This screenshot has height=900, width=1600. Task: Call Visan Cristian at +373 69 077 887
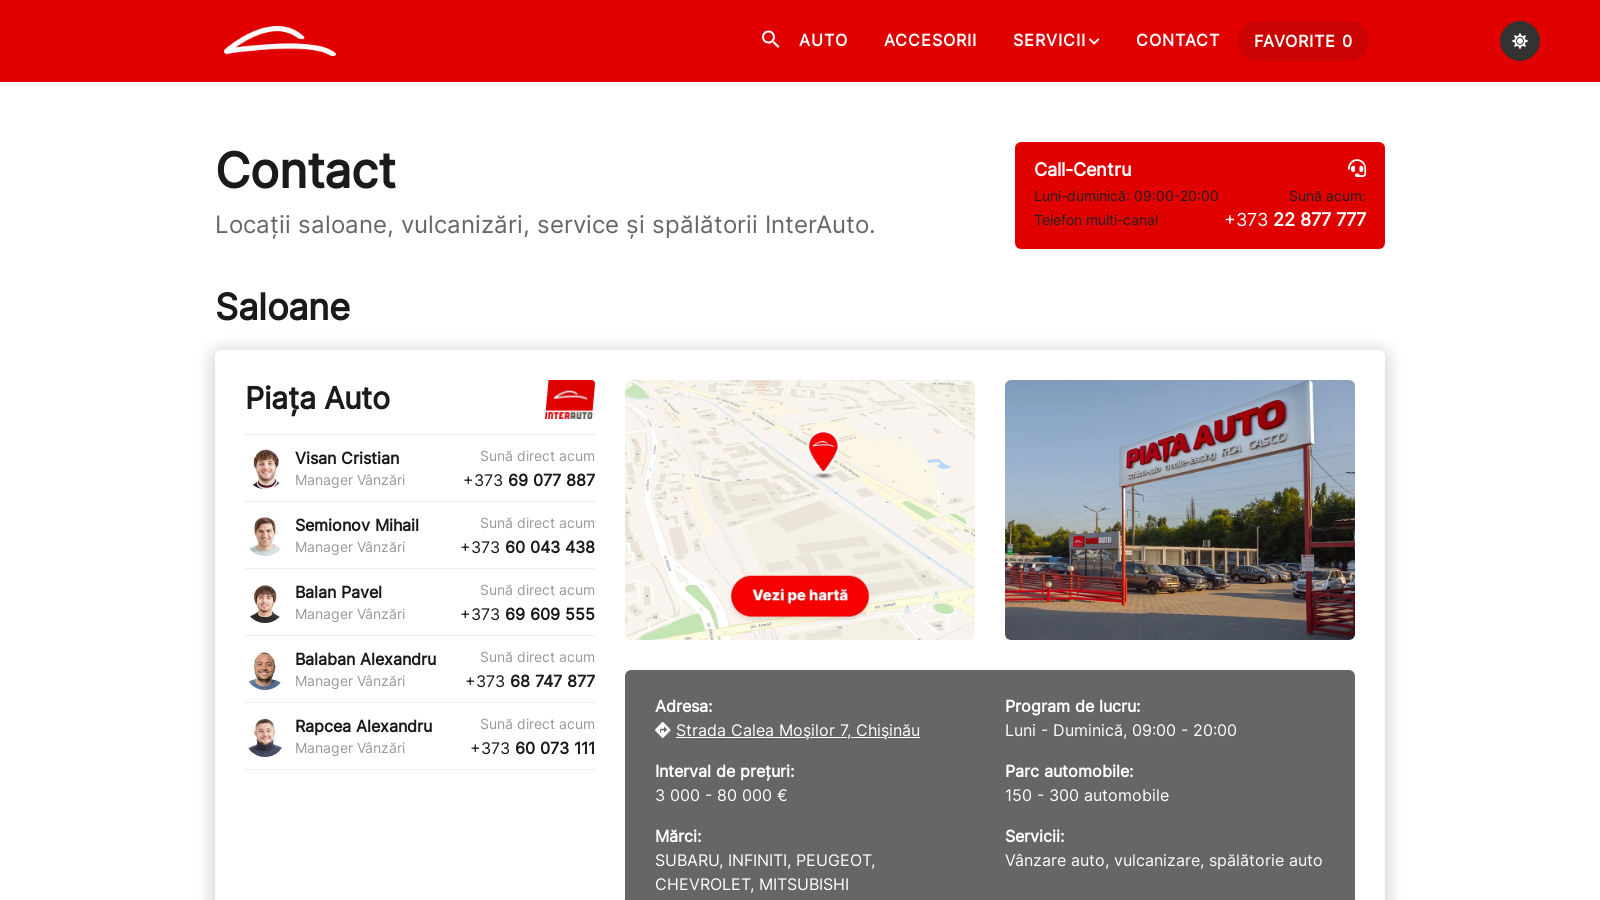point(528,480)
